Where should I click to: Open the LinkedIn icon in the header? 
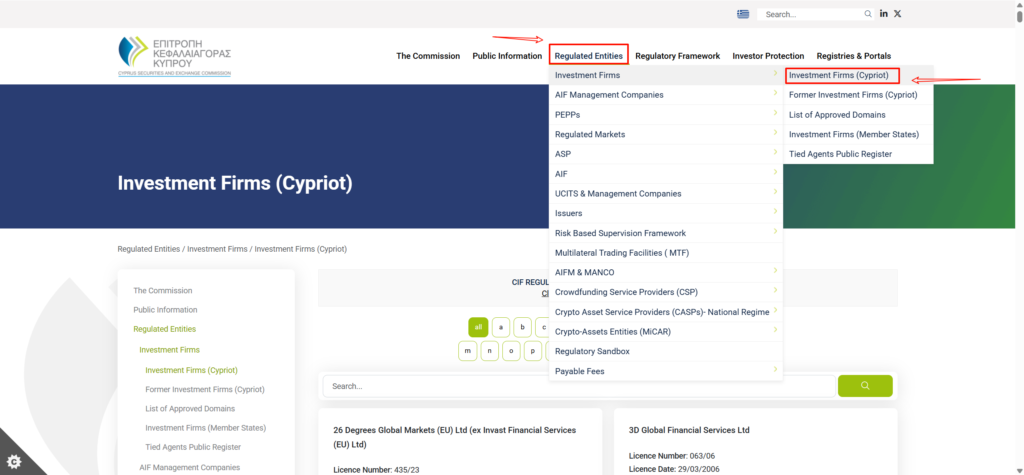[884, 14]
